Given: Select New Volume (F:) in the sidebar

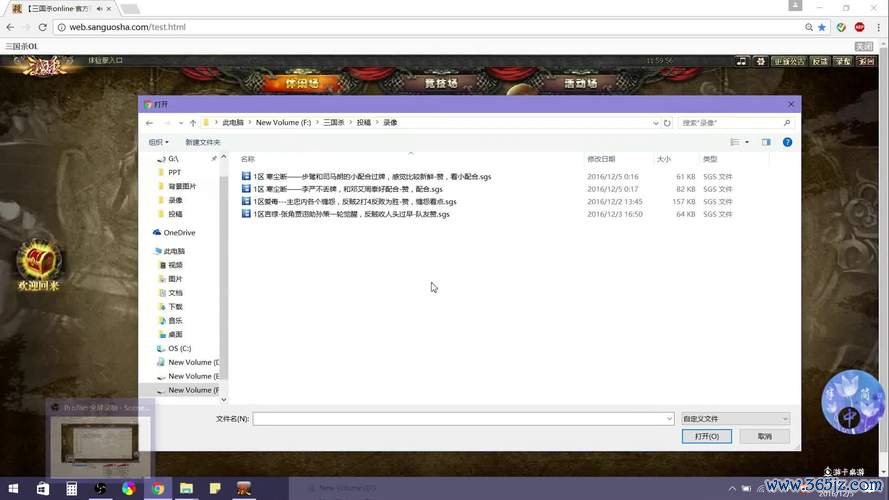Looking at the screenshot, I should coord(187,390).
